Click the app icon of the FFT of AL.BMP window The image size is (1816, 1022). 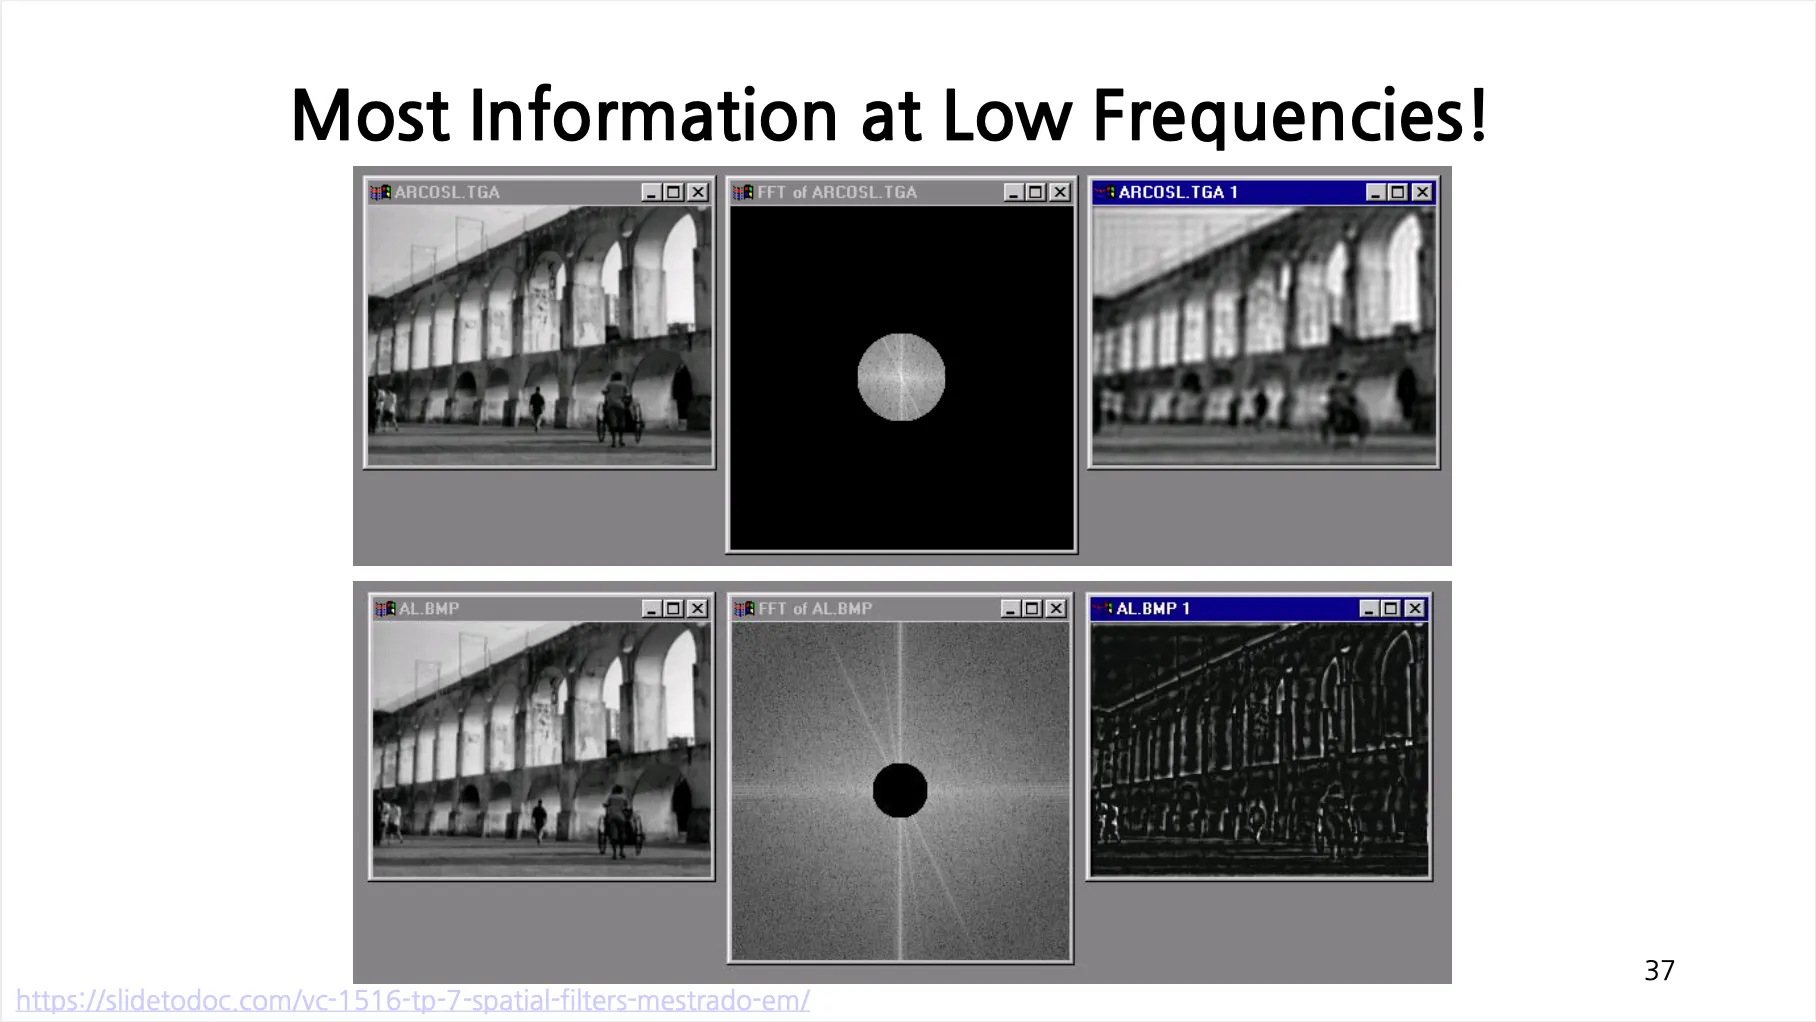click(x=744, y=608)
